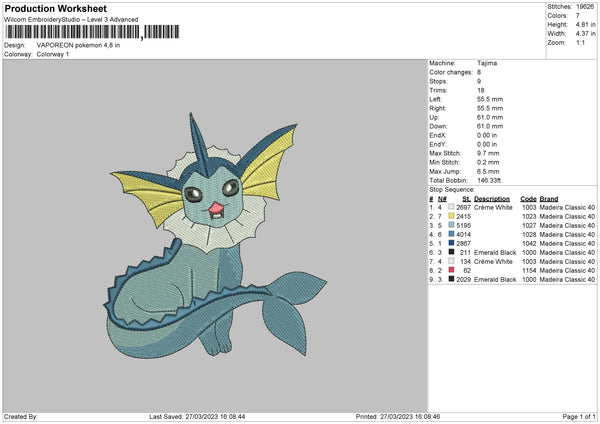The image size is (600, 424).
Task: Click the 'Min Stitch' value 0.2 mm
Action: 488,162
